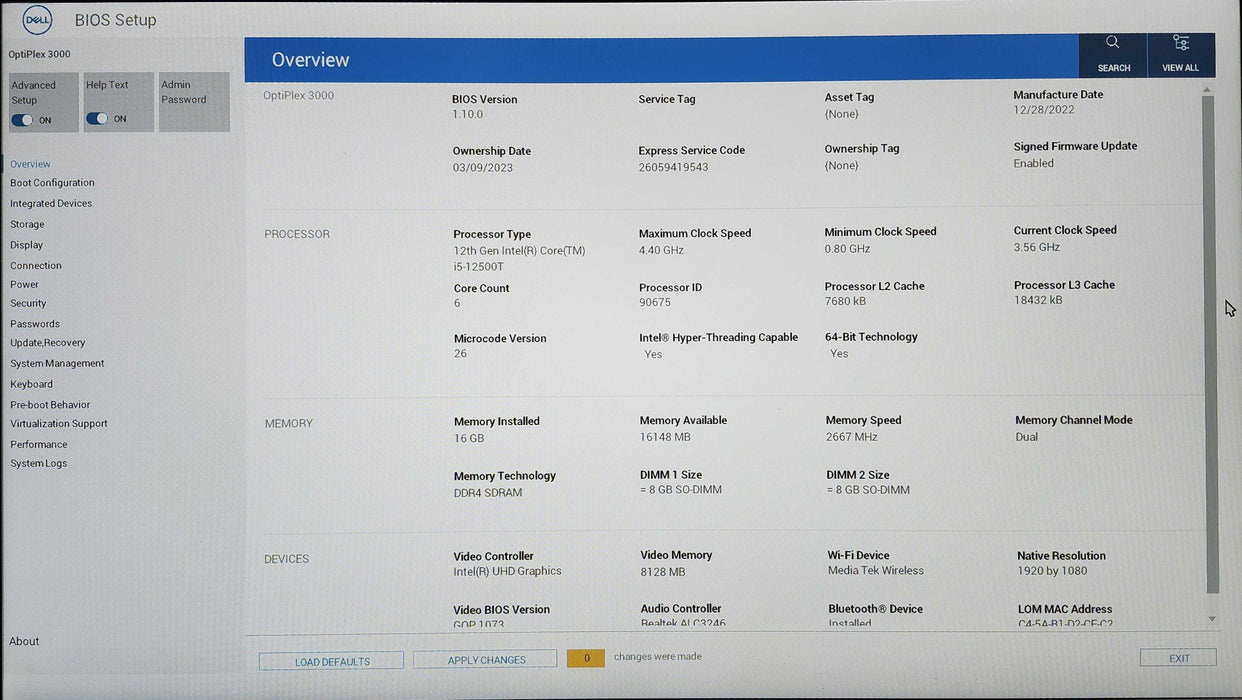Click Processor L2 Cache 7680 kB
The height and width of the screenshot is (700, 1242).
[x=845, y=301]
